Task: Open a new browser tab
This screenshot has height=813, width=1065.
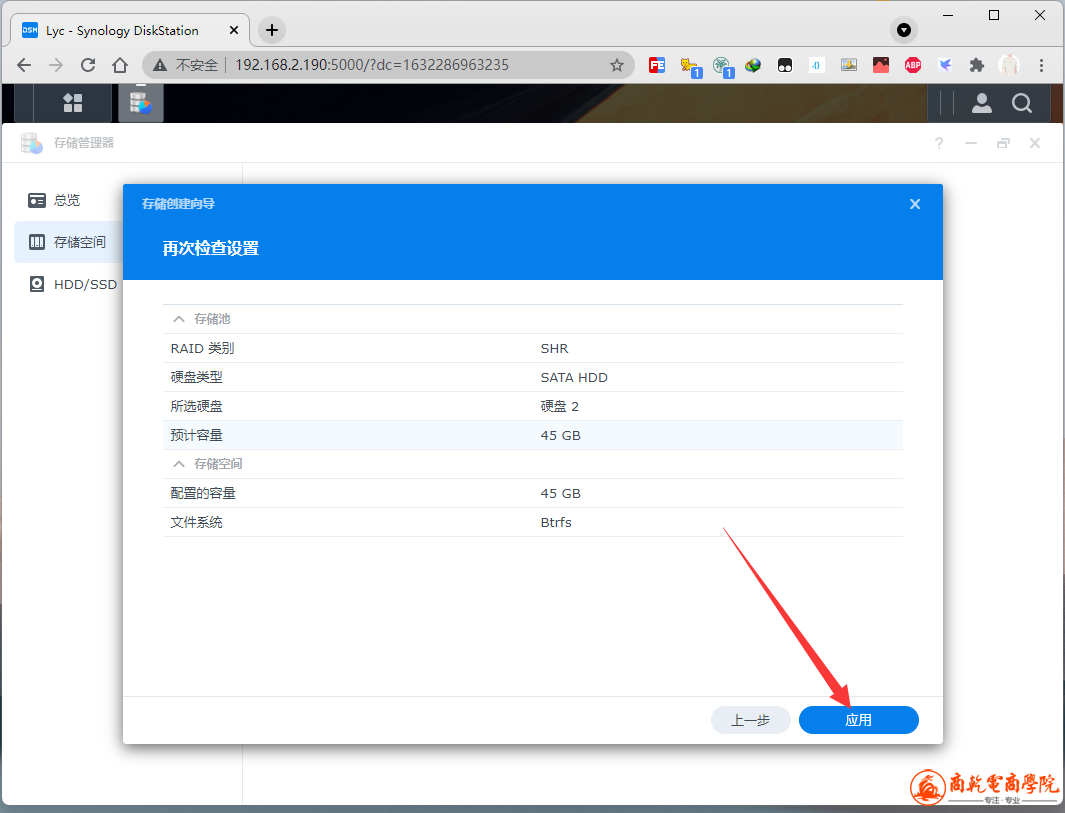Action: (272, 30)
